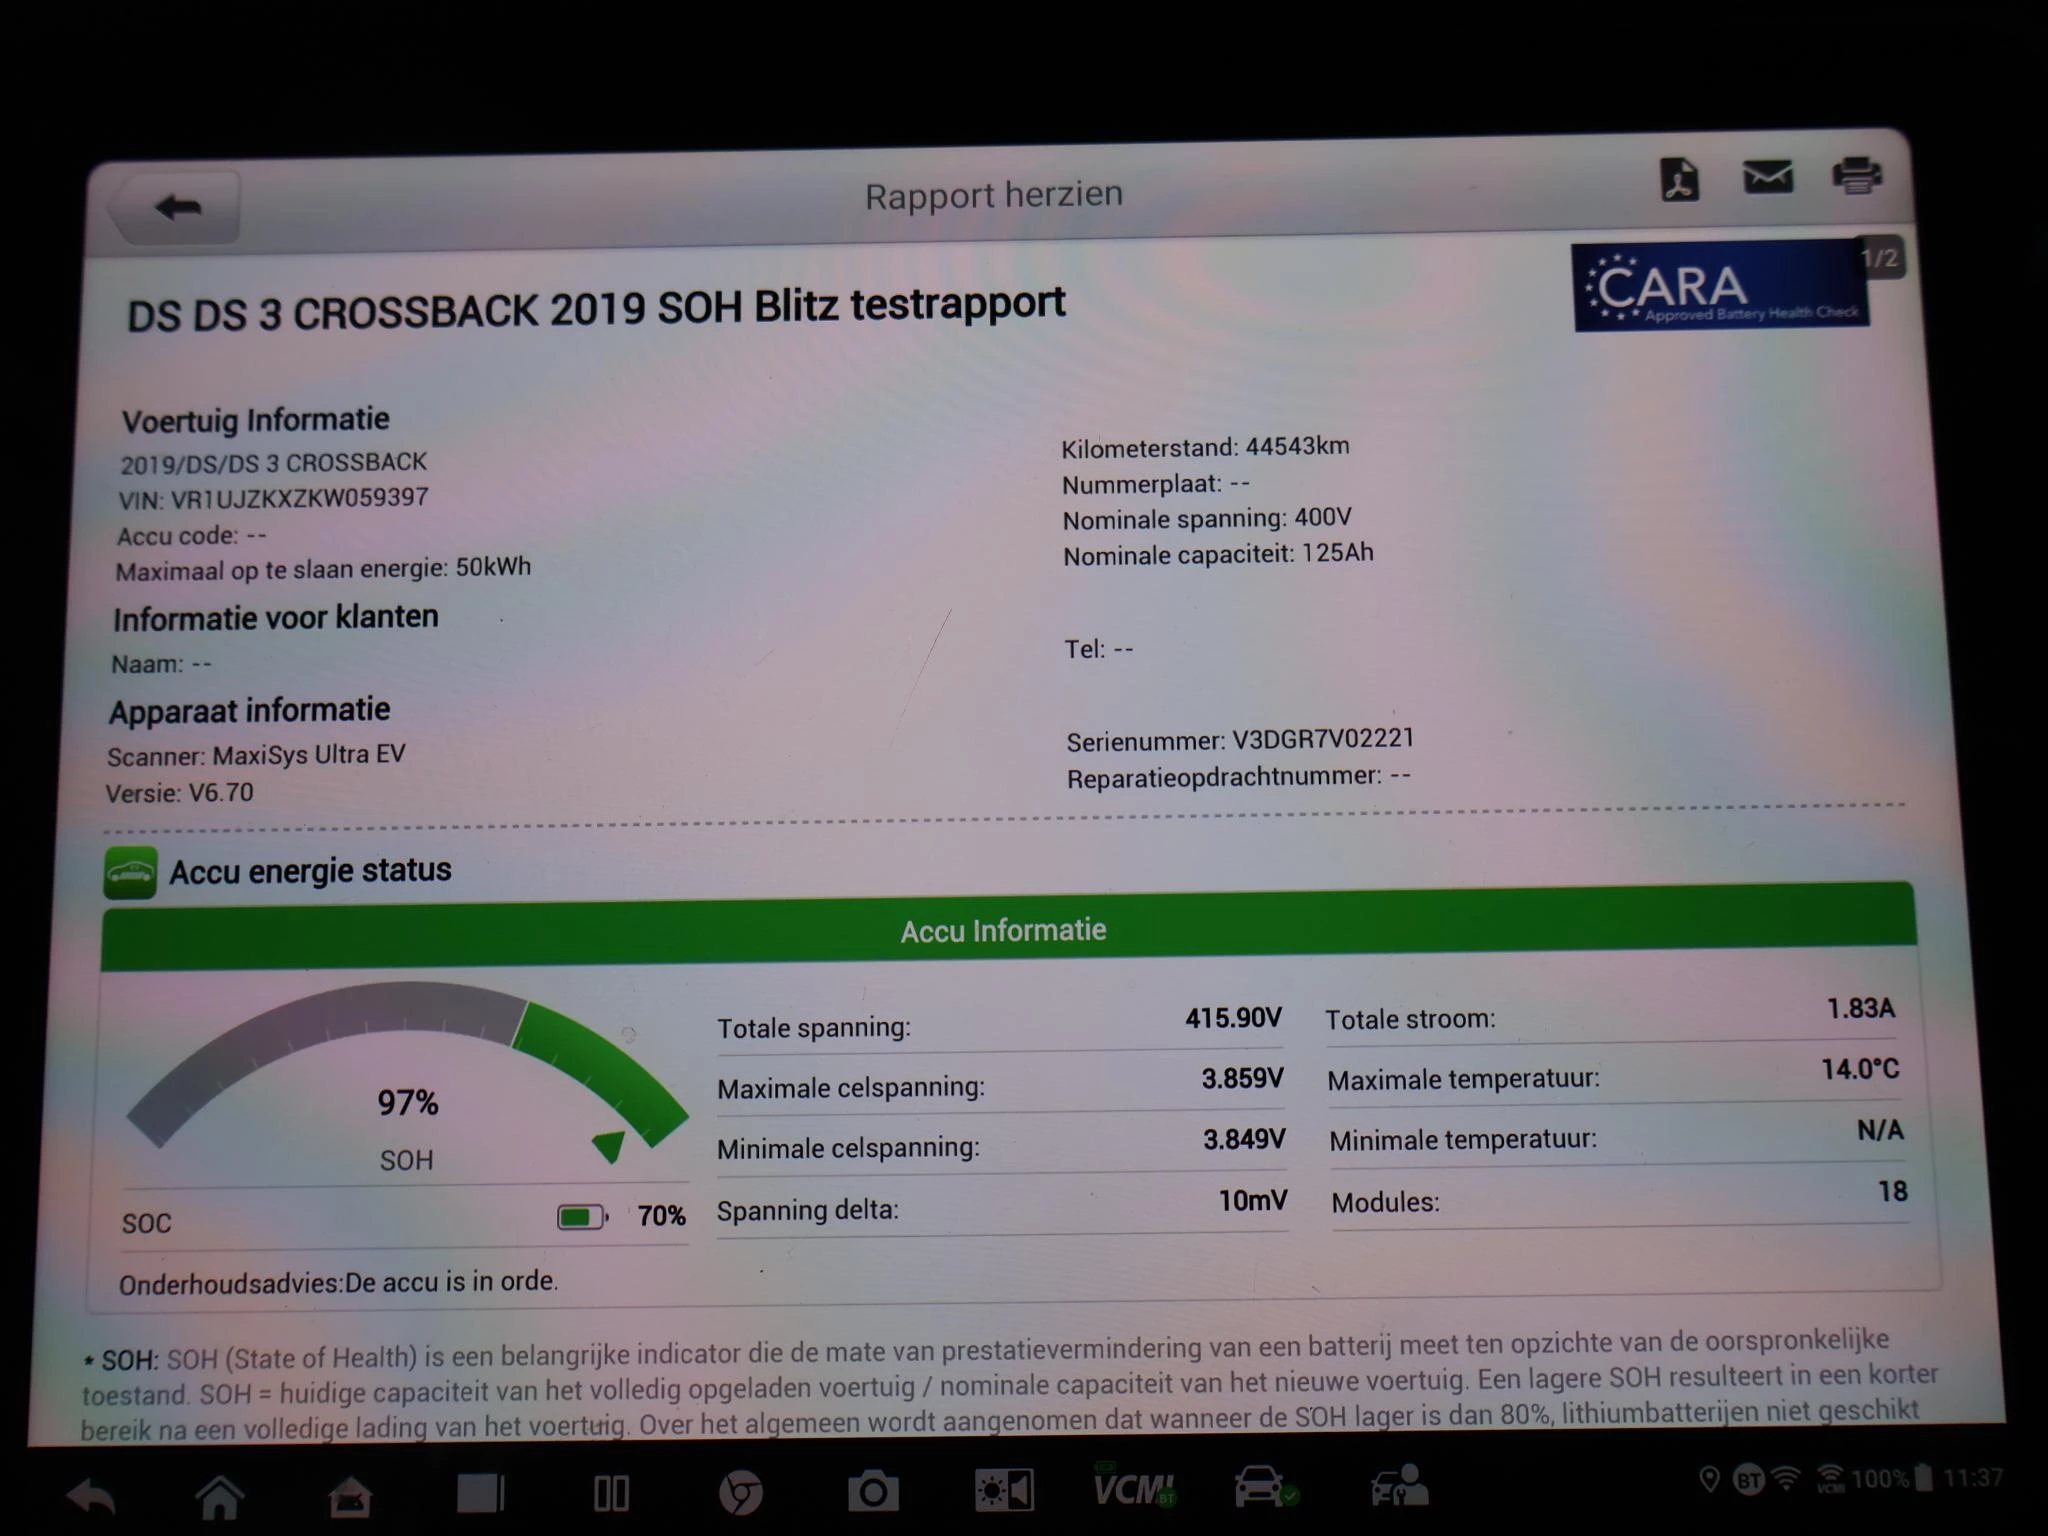This screenshot has height=1536, width=2048.
Task: Go to Android home screen
Action: [219, 1496]
